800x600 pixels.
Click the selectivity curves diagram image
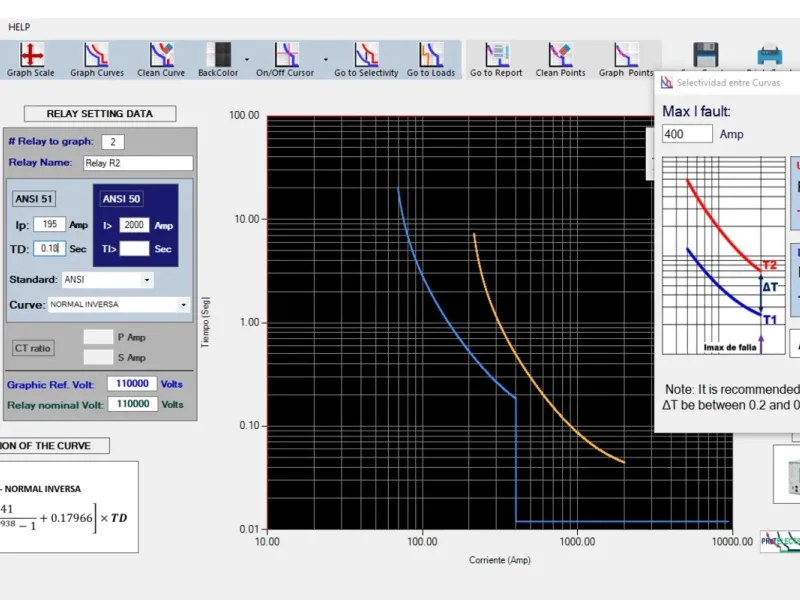coord(724,256)
